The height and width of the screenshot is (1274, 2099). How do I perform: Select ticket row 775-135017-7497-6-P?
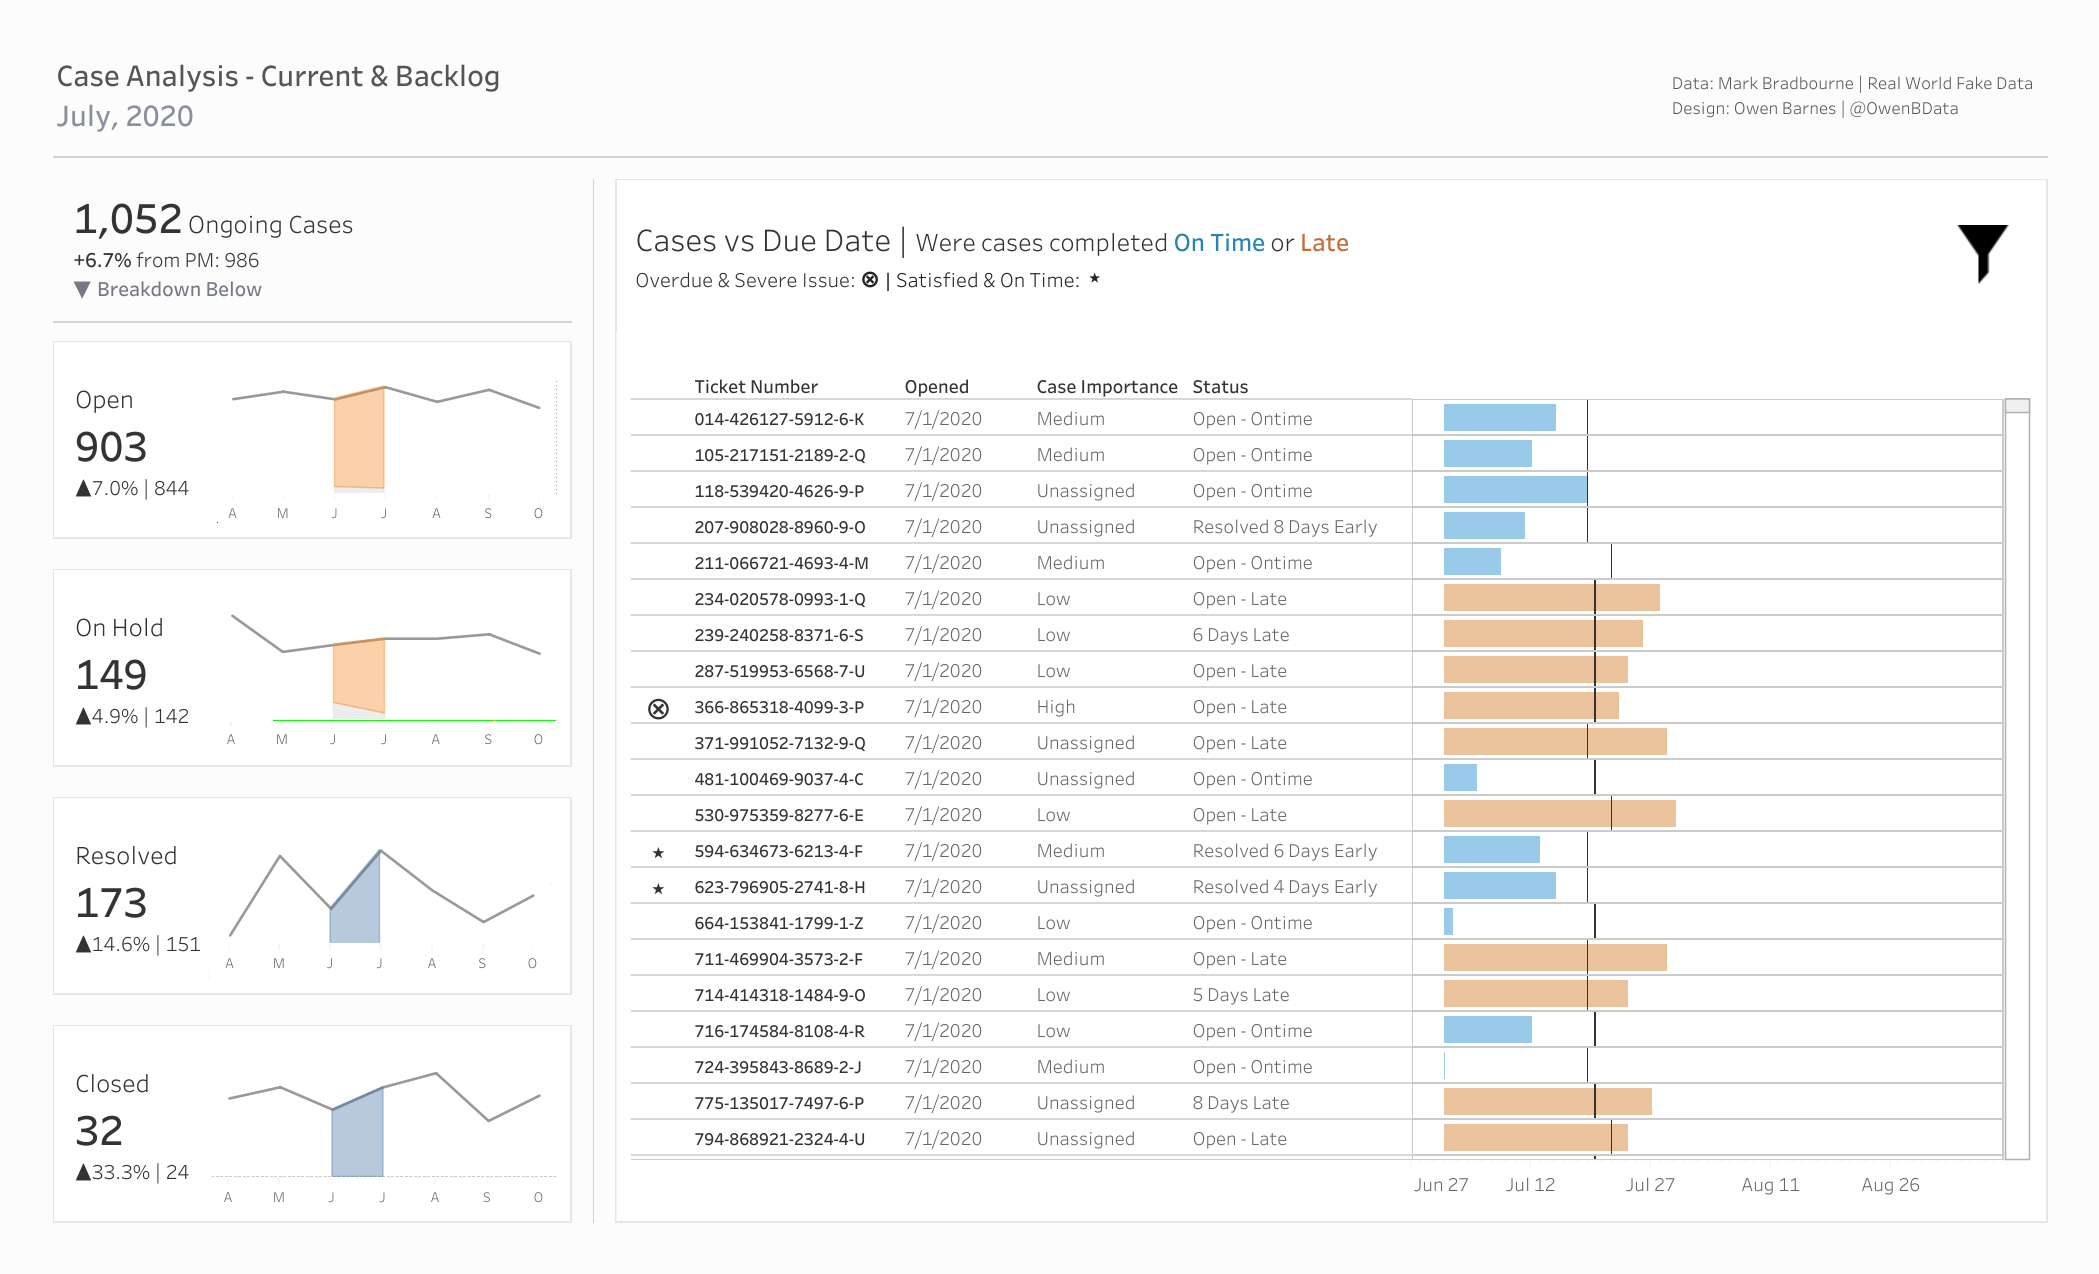point(1316,1103)
